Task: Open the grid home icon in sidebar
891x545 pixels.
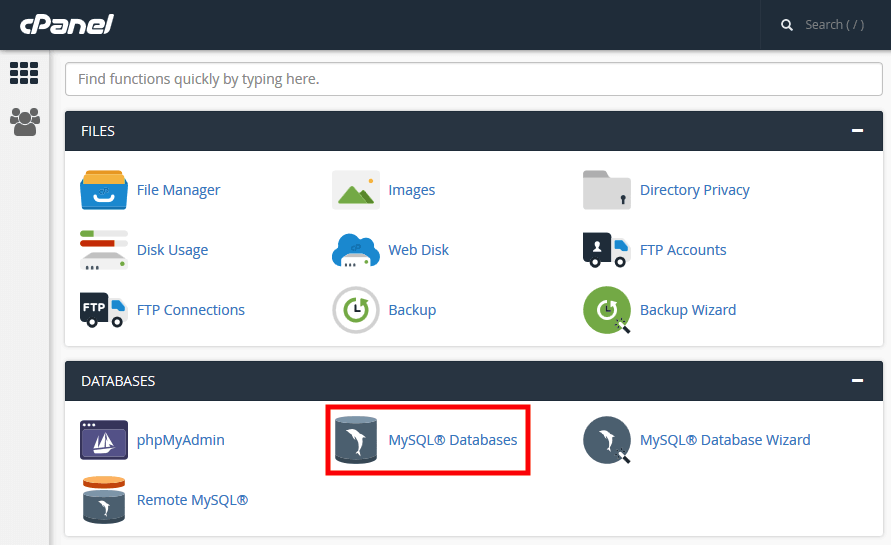Action: 24,73
